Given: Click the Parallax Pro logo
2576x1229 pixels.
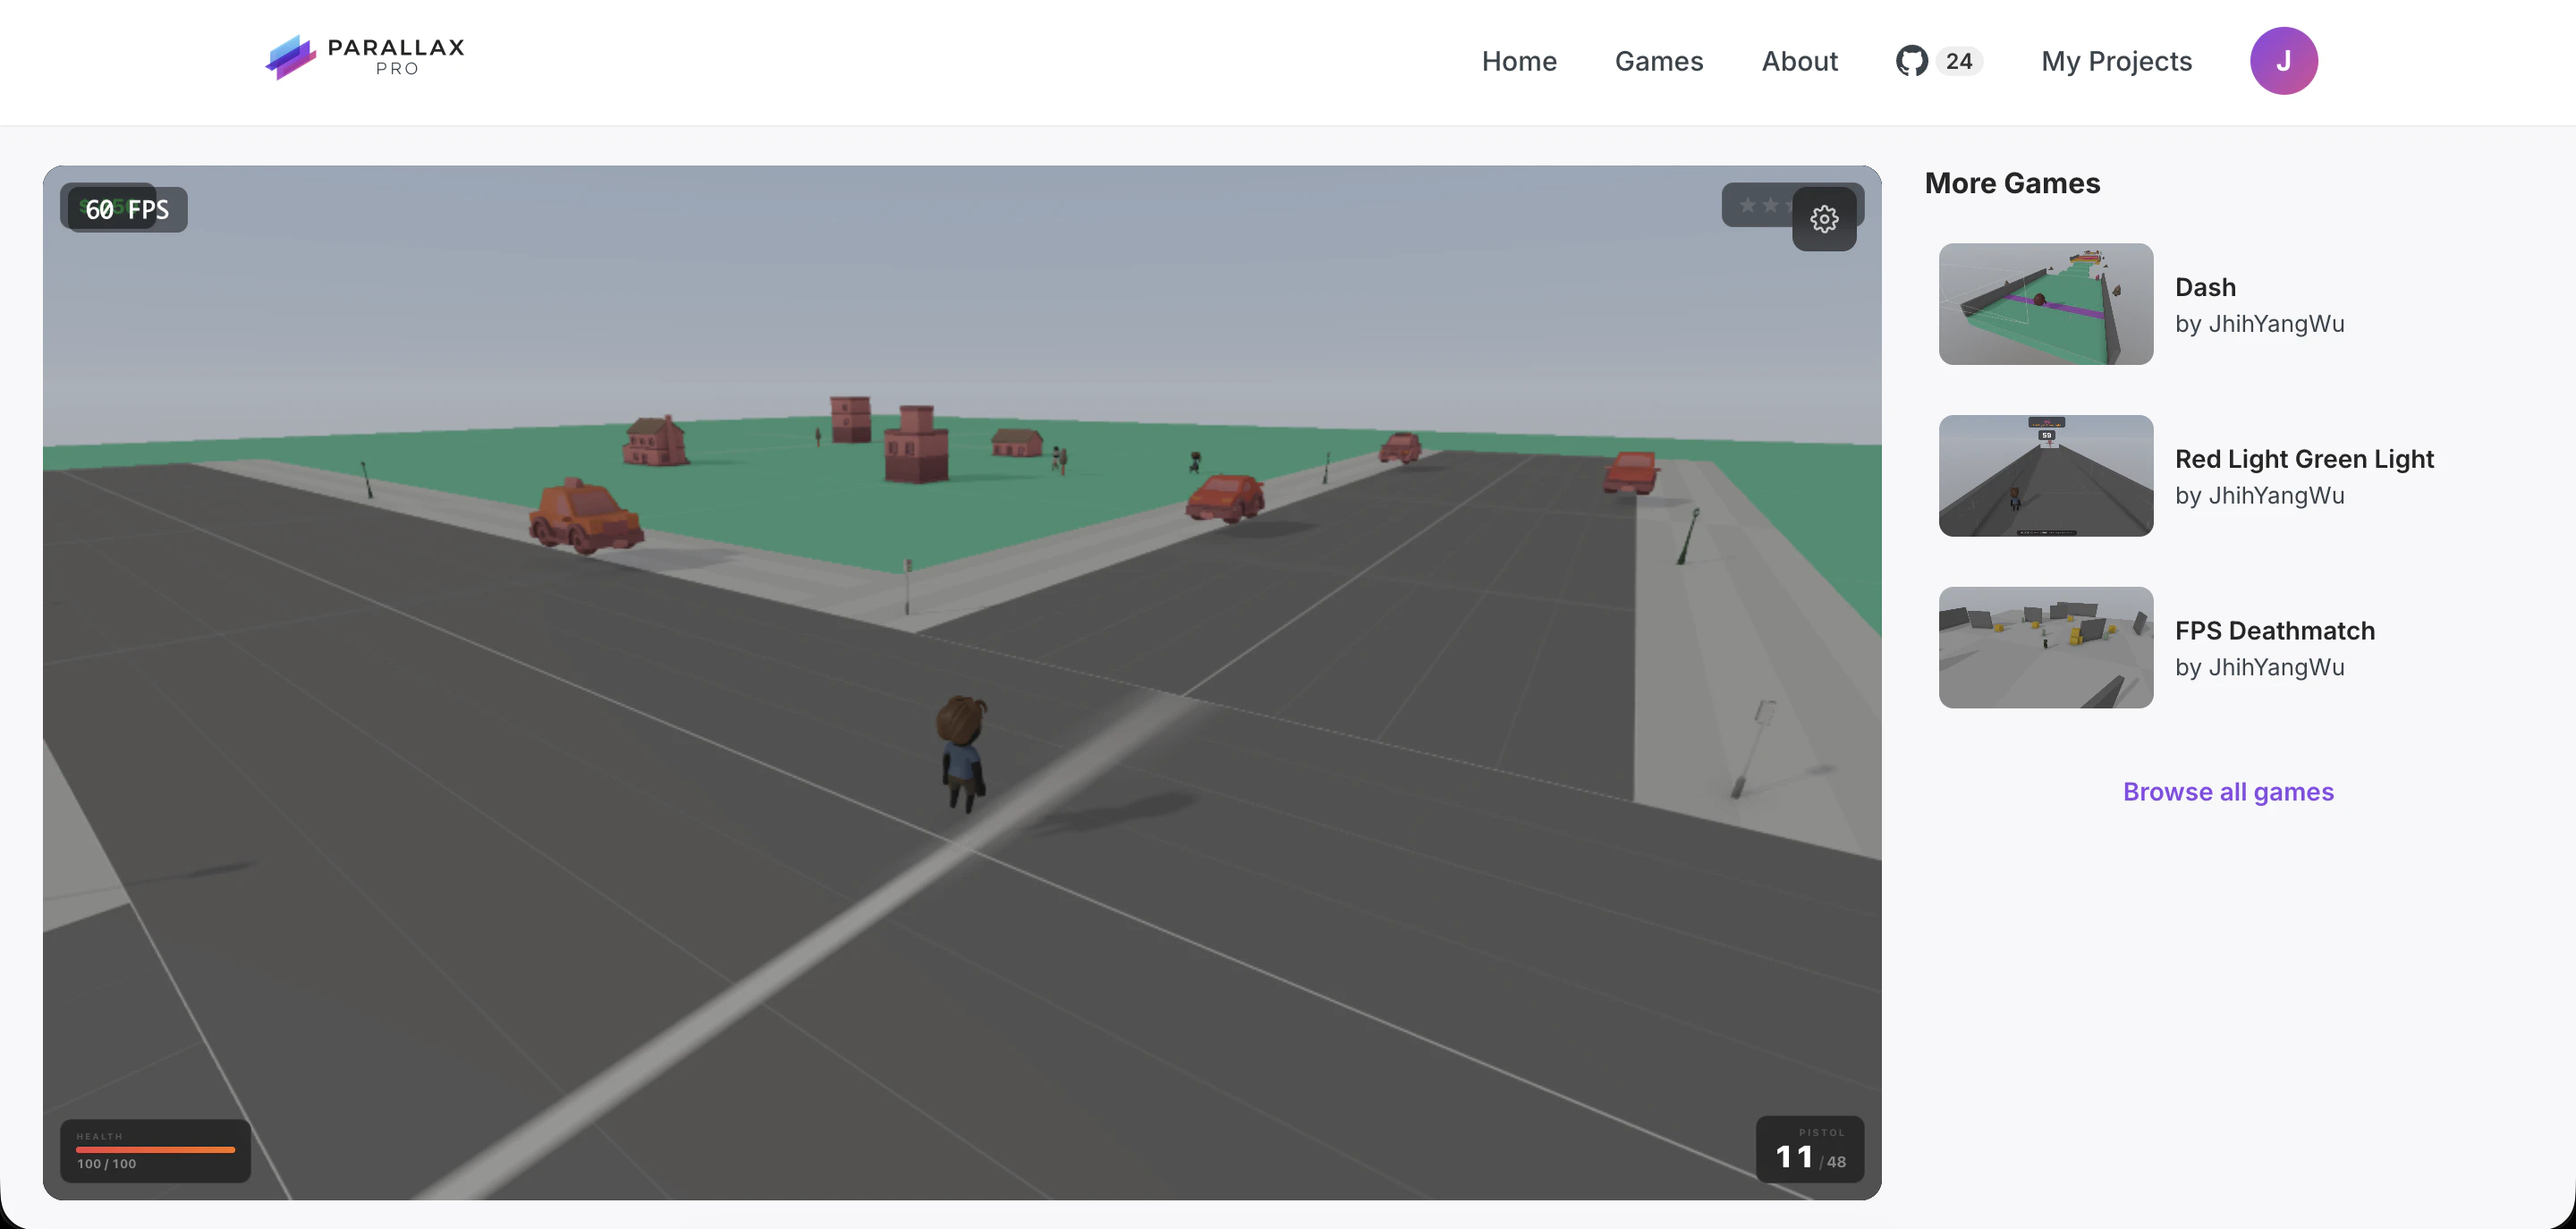Looking at the screenshot, I should click(x=364, y=57).
